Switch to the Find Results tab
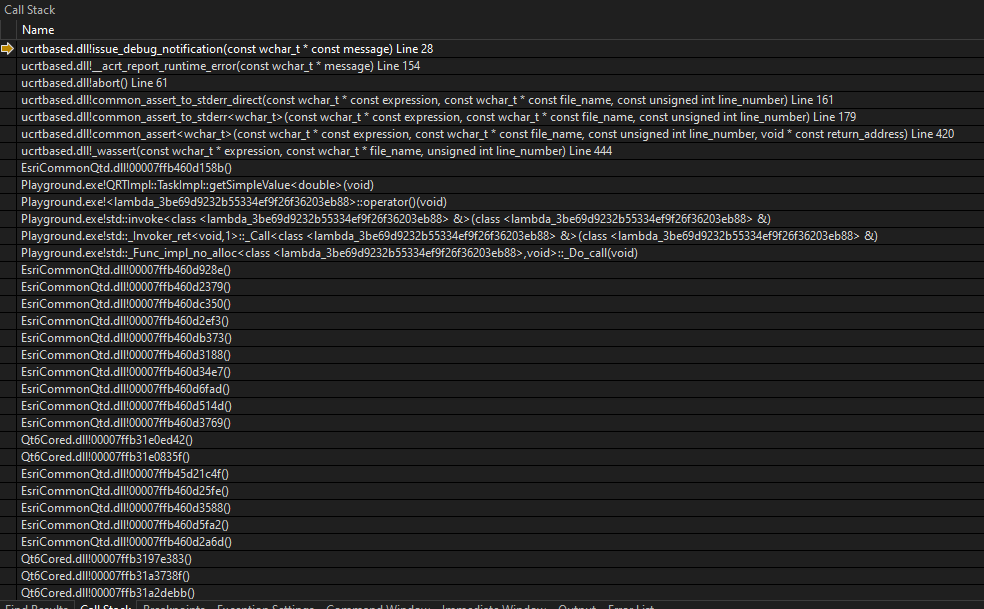The image size is (984, 609). point(36,606)
